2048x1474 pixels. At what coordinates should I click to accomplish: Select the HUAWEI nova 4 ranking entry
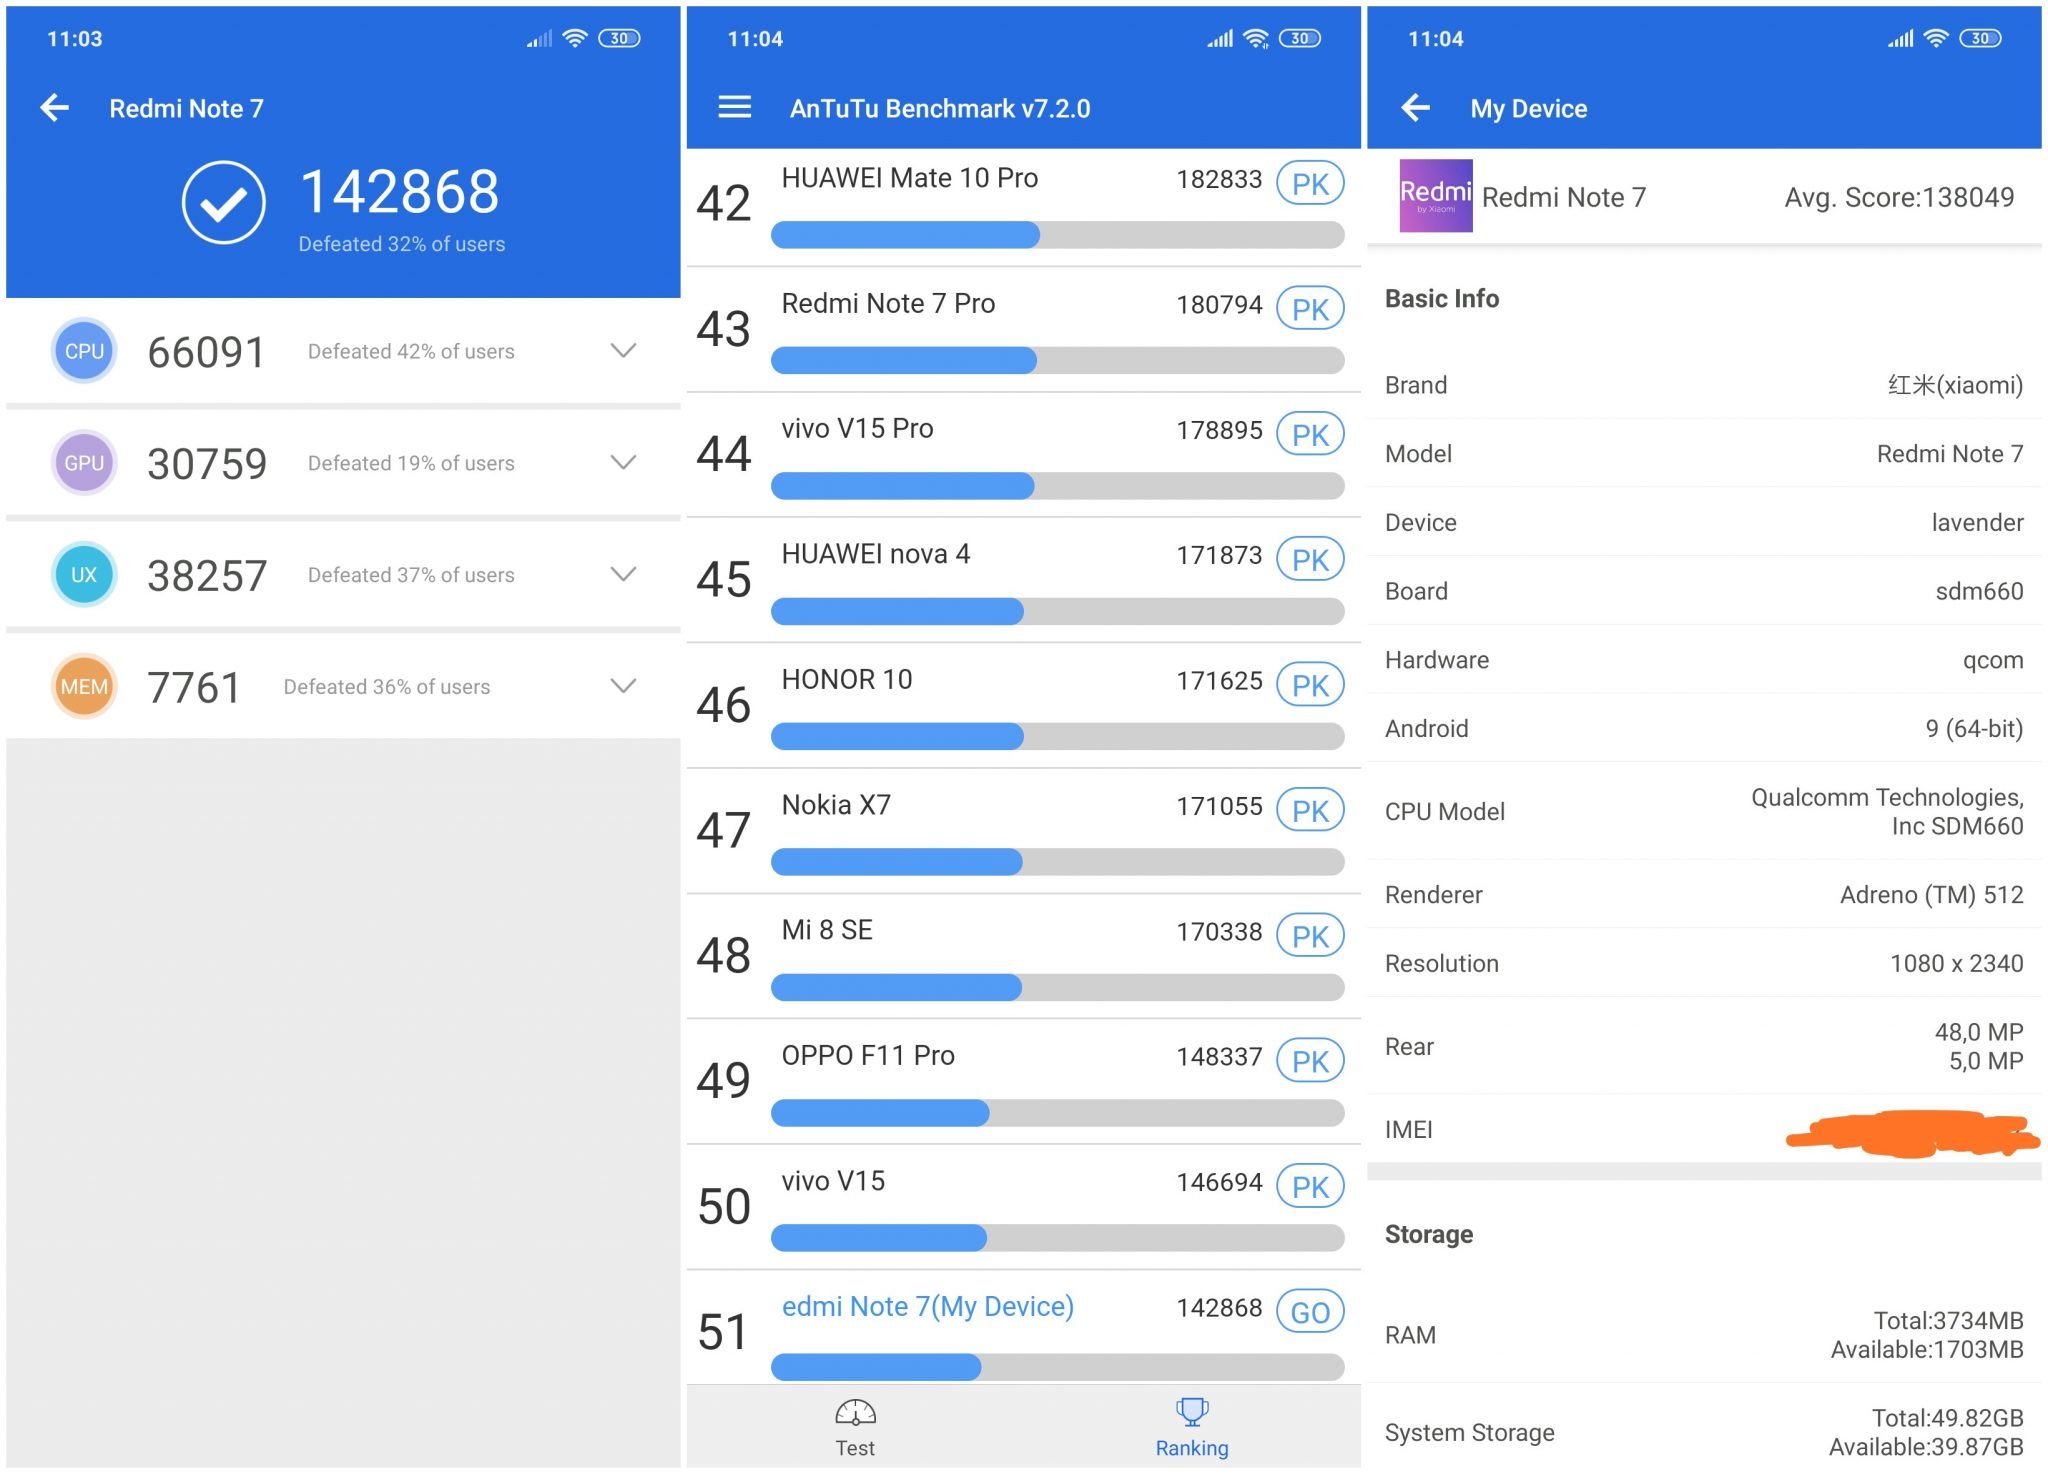tap(1023, 580)
